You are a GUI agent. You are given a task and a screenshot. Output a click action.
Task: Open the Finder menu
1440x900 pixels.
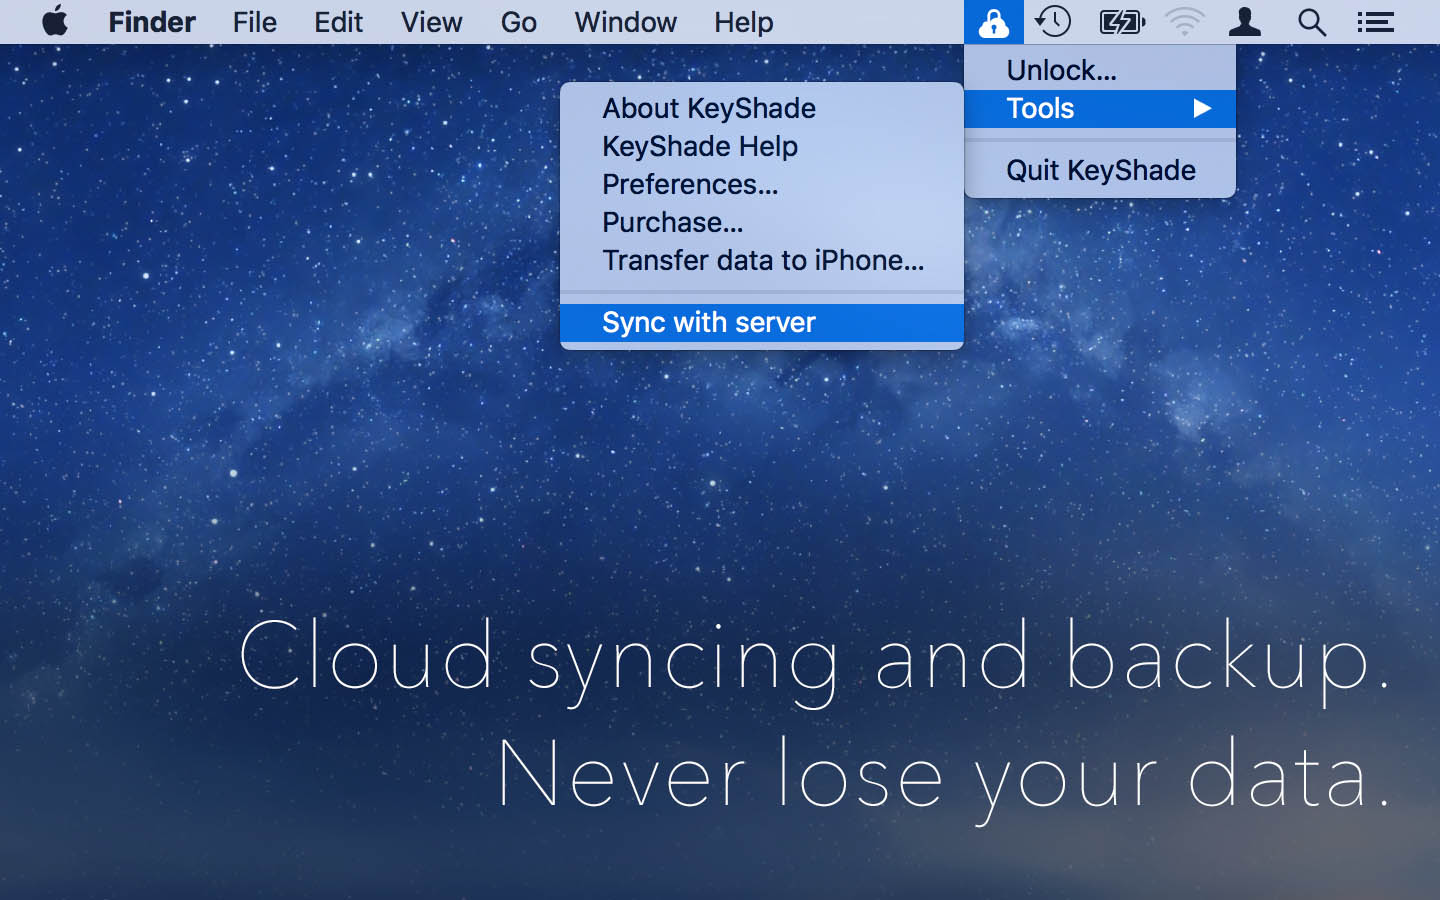pyautogui.click(x=152, y=22)
